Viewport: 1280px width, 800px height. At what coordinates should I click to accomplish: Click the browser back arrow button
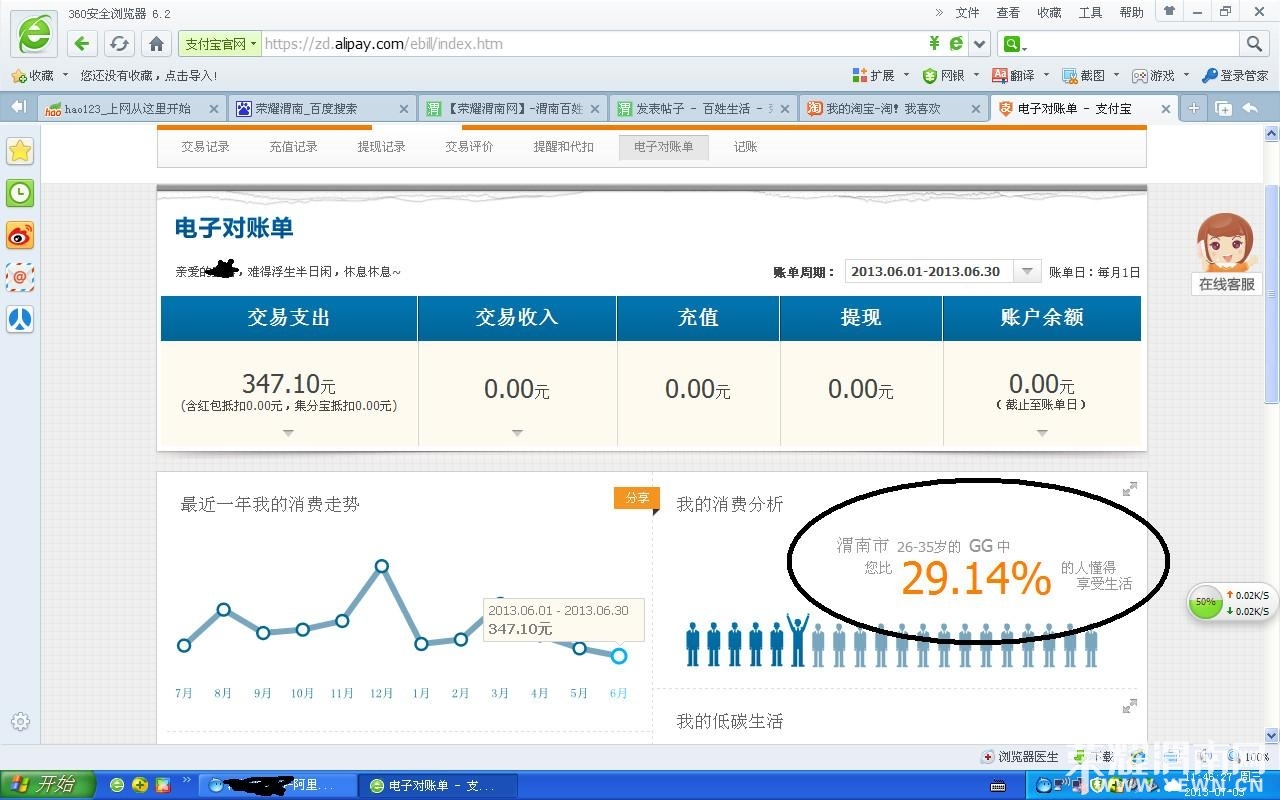82,44
